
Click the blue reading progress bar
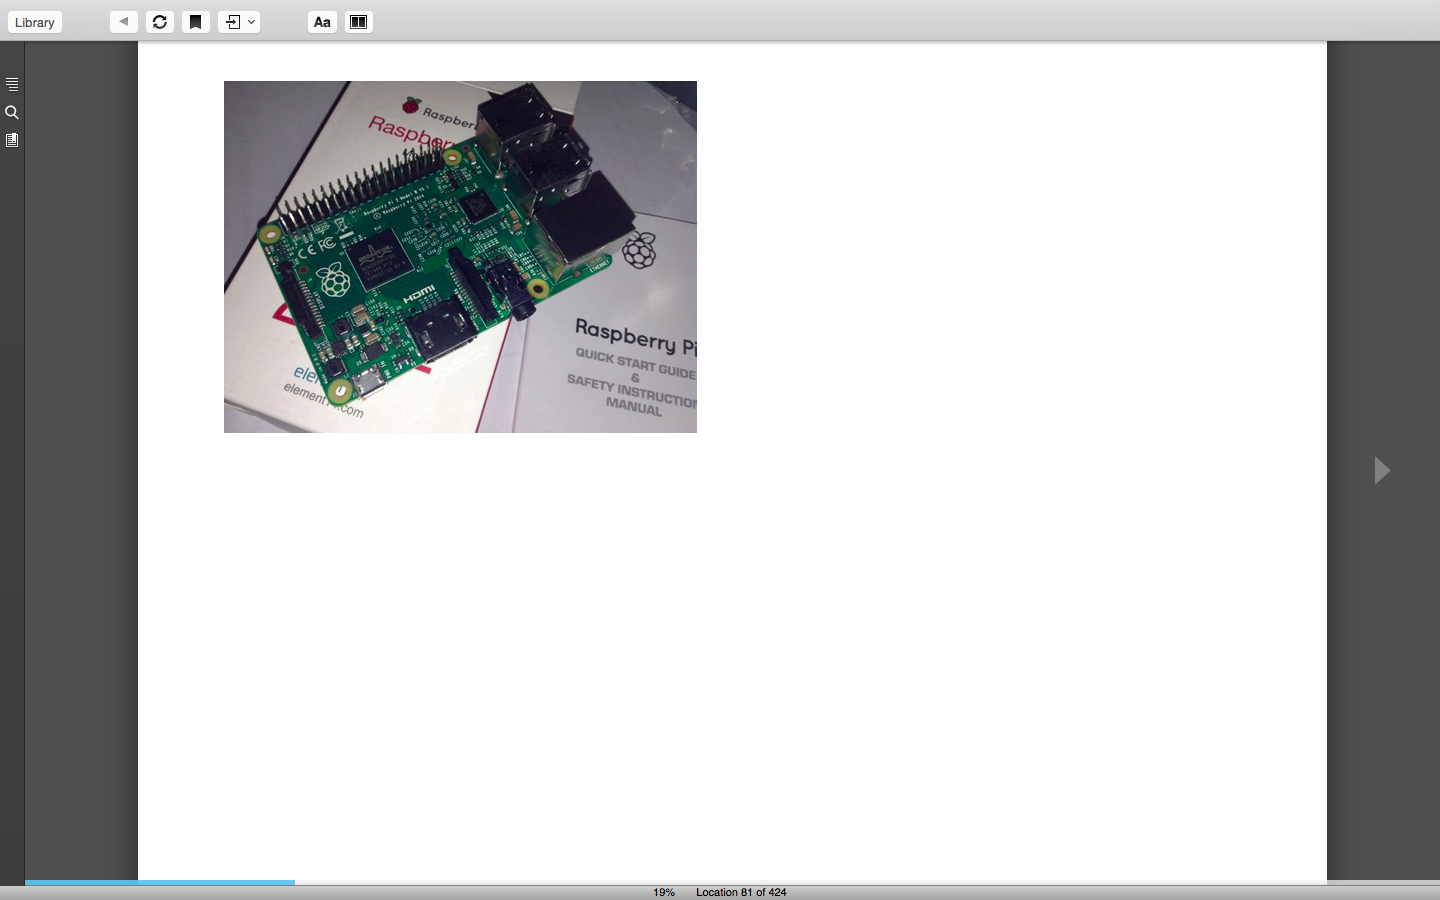160,882
